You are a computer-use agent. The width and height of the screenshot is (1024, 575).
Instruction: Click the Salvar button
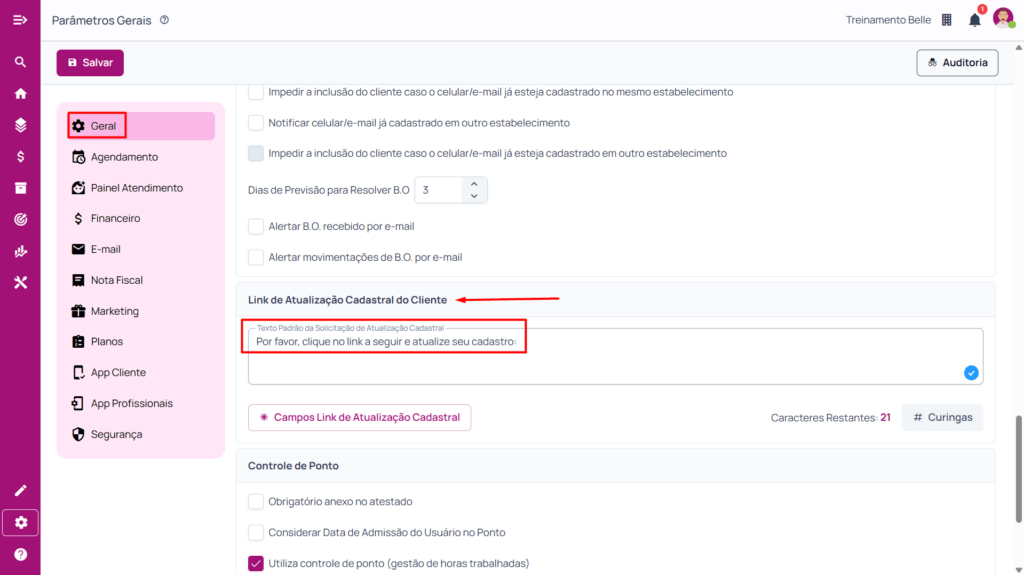90,63
